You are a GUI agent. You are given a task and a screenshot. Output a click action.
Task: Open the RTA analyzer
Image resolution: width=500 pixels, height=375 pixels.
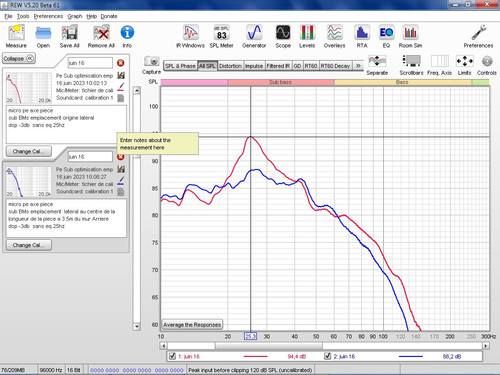(x=362, y=33)
